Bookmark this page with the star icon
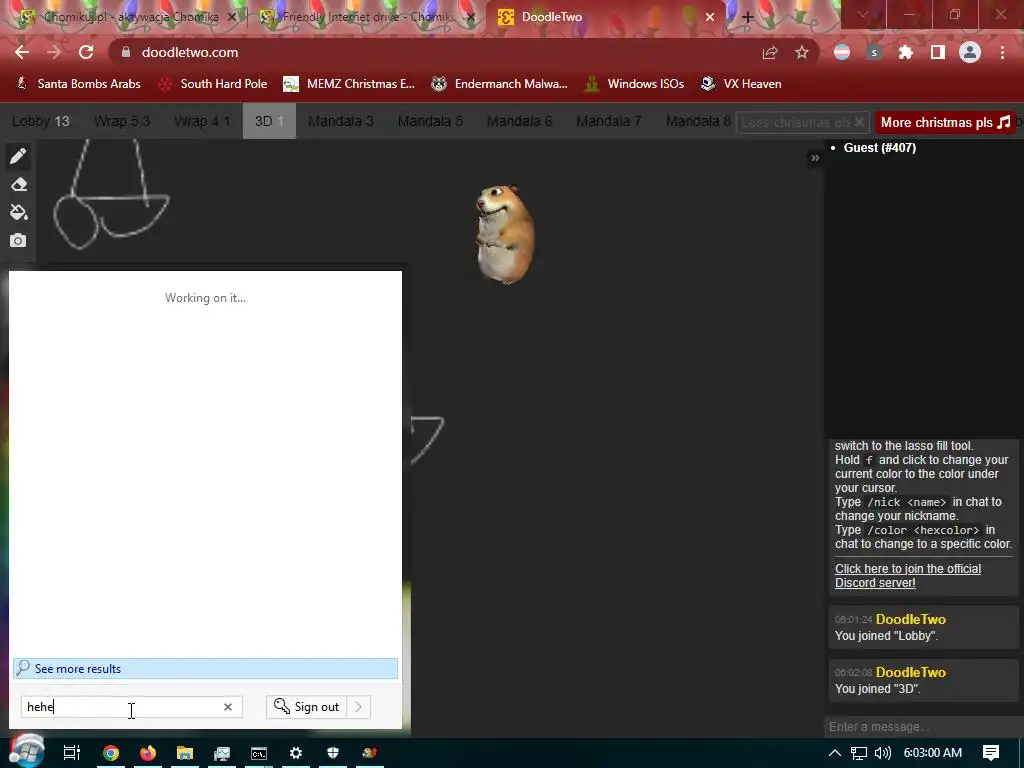 pos(802,52)
